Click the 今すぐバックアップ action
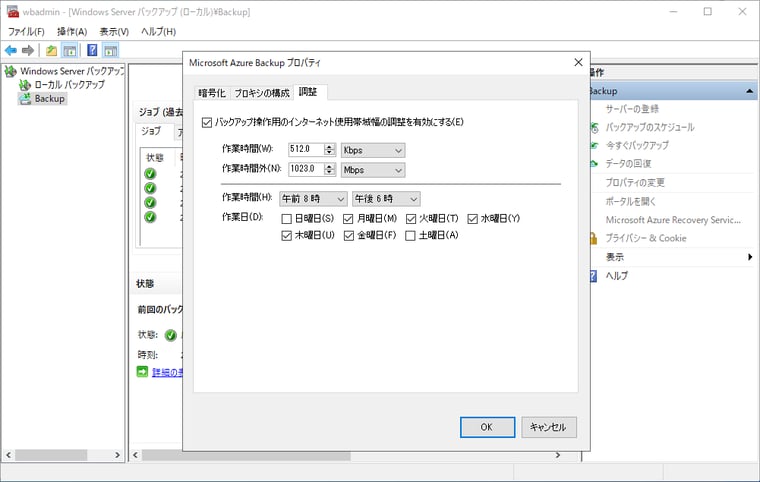The width and height of the screenshot is (760, 482). click(637, 145)
